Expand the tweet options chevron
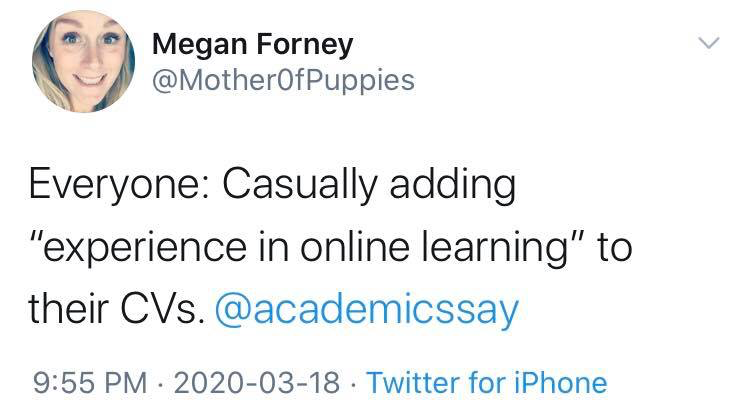 click(708, 44)
